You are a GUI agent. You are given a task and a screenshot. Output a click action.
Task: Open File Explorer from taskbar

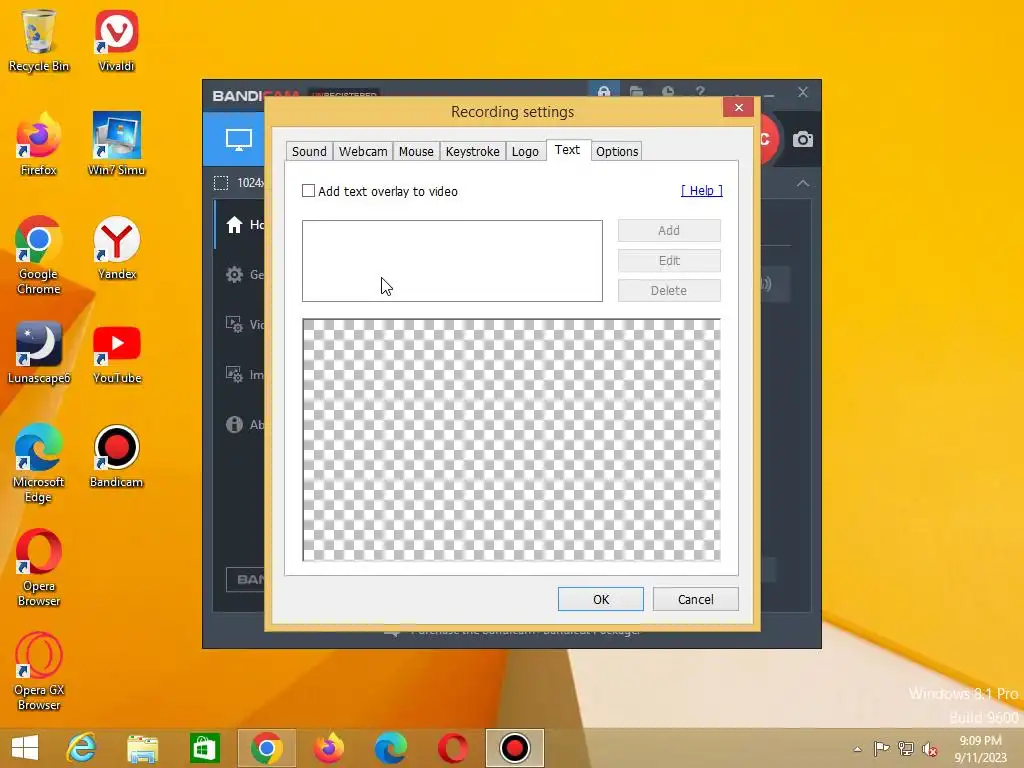pos(142,748)
